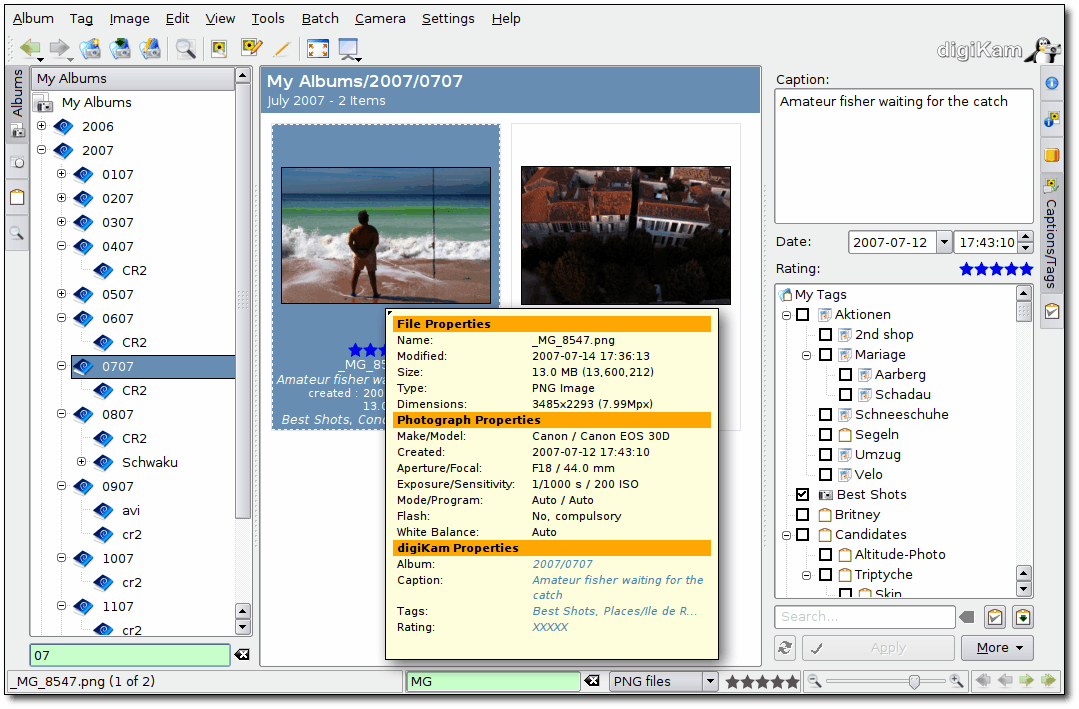This screenshot has height=709, width=1079.
Task: Collapse the 2007 album tree node
Action: (41, 149)
